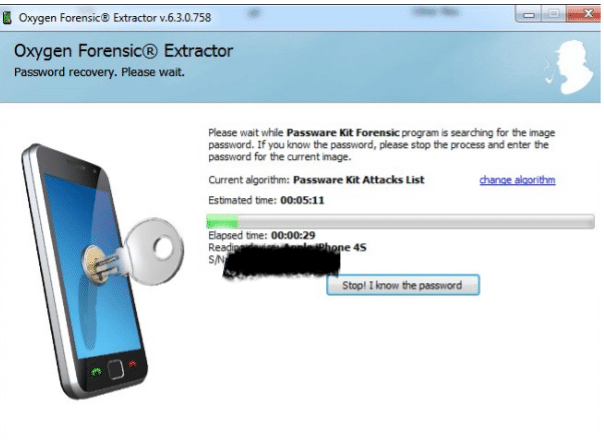Minimize the Extractor window

point(528,15)
